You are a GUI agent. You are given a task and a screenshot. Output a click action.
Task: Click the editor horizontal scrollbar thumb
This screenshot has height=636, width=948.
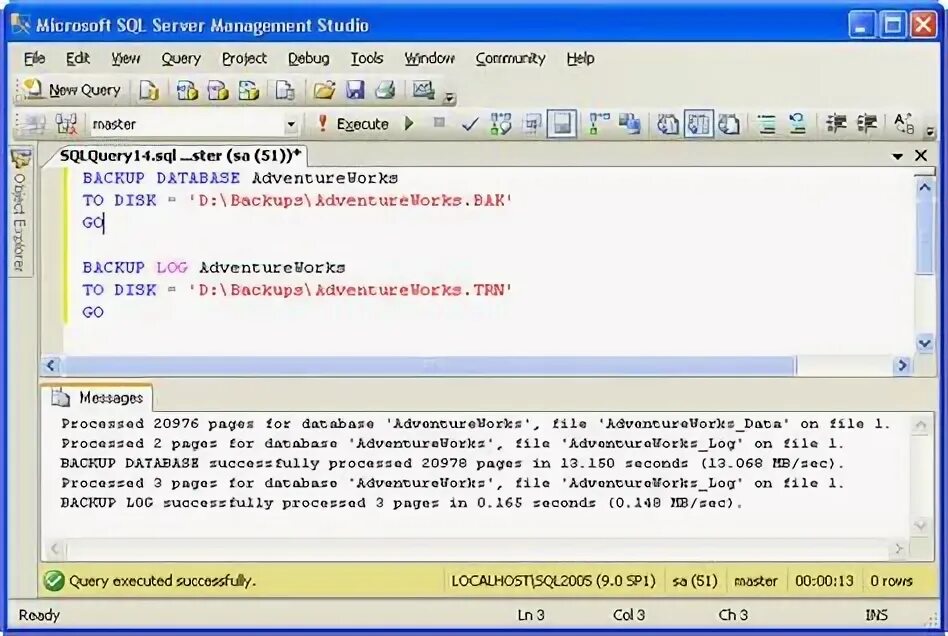tap(428, 365)
